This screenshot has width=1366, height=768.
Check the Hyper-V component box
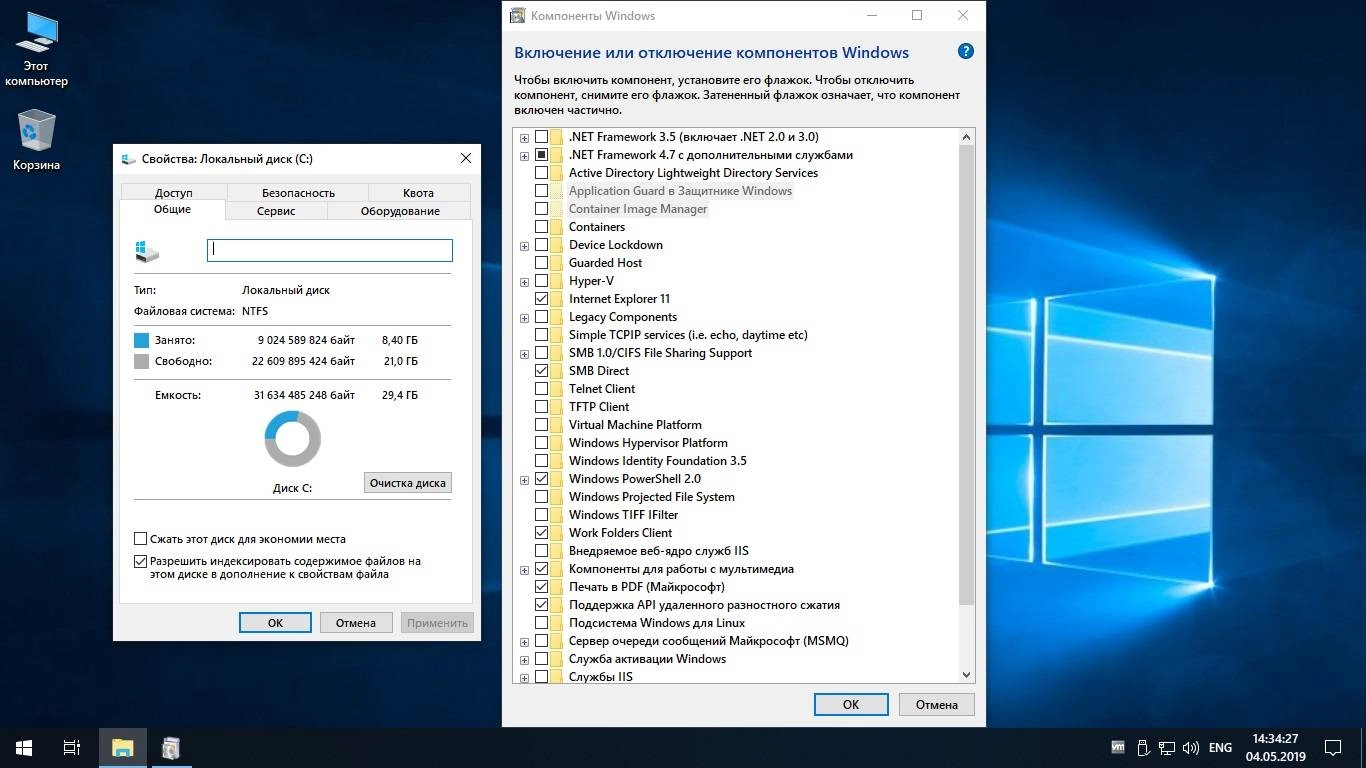(541, 281)
